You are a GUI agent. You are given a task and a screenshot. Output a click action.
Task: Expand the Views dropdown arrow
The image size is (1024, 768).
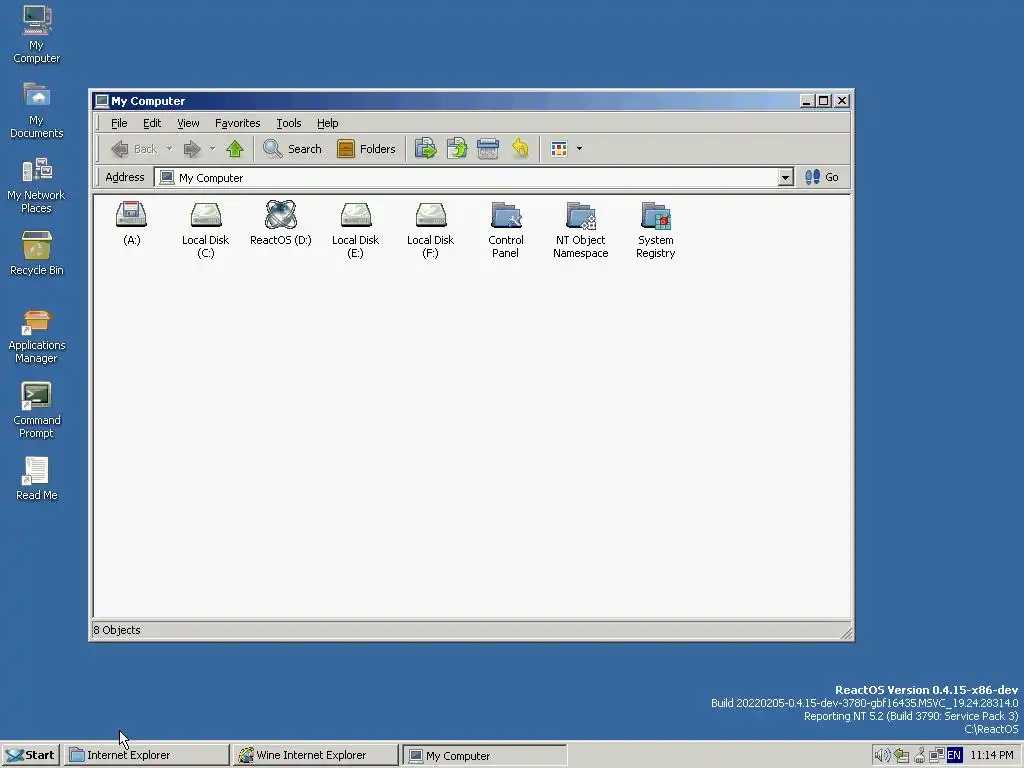click(x=579, y=149)
